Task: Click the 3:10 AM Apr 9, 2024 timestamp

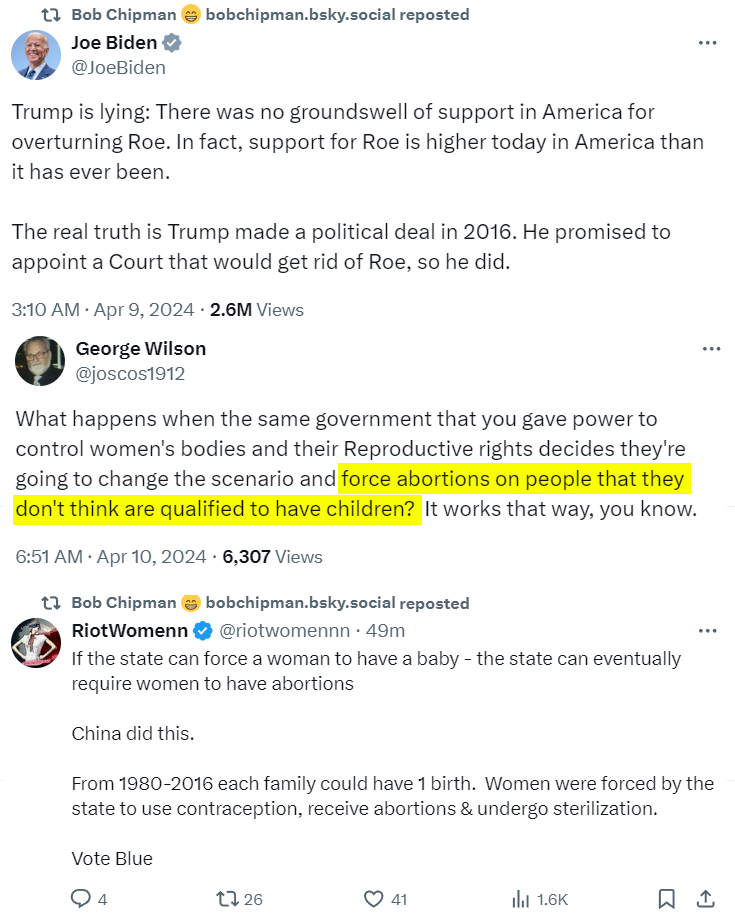Action: [x=103, y=310]
